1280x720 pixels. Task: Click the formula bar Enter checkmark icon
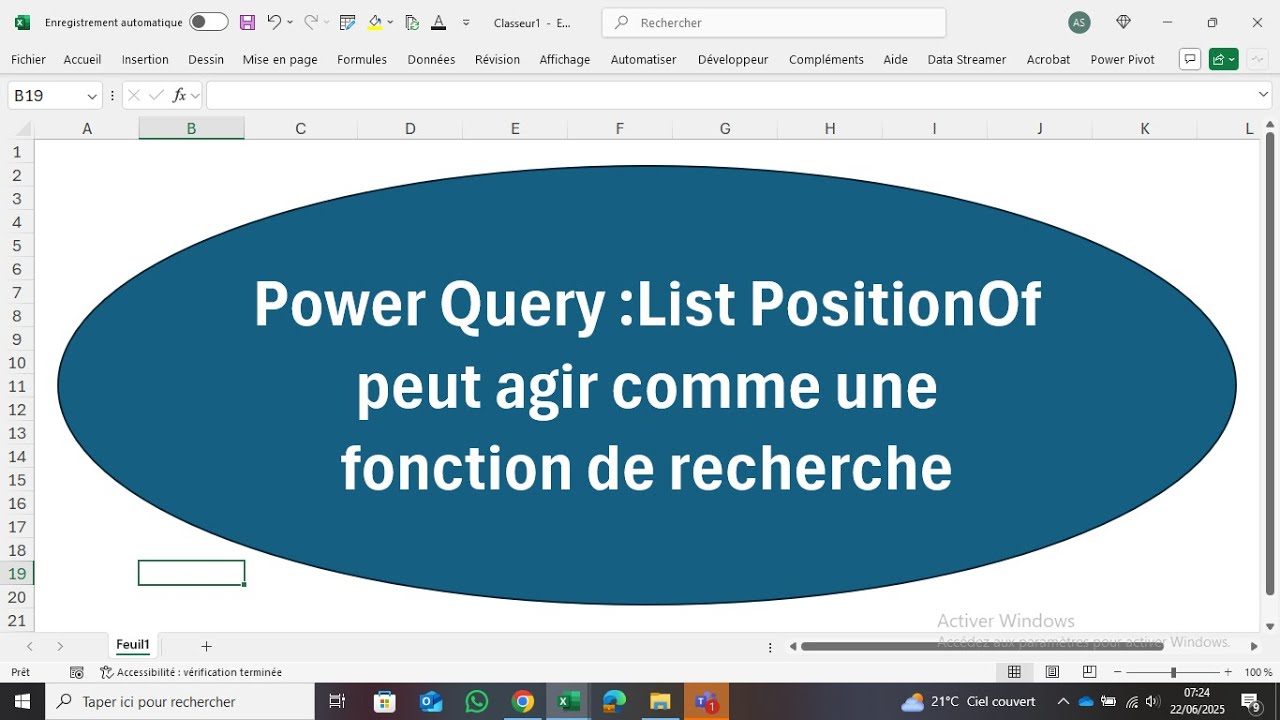point(156,96)
